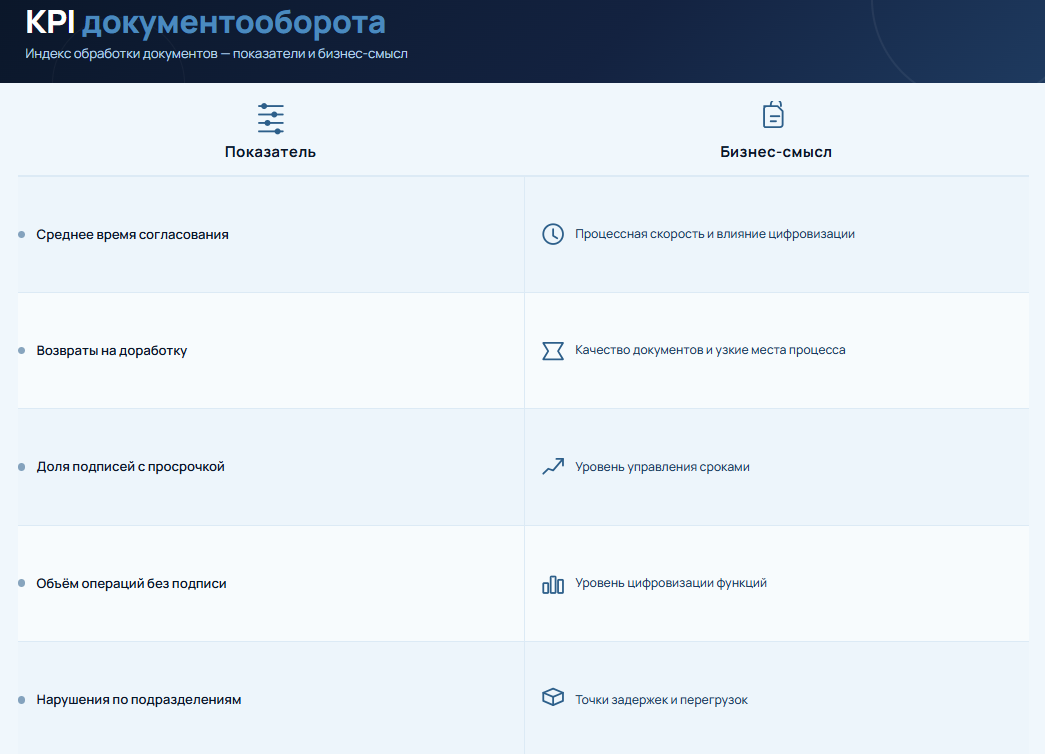This screenshot has width=1045, height=754.
Task: Click the bar chart icon beside Уровень цифровизации
Action: click(x=552, y=585)
